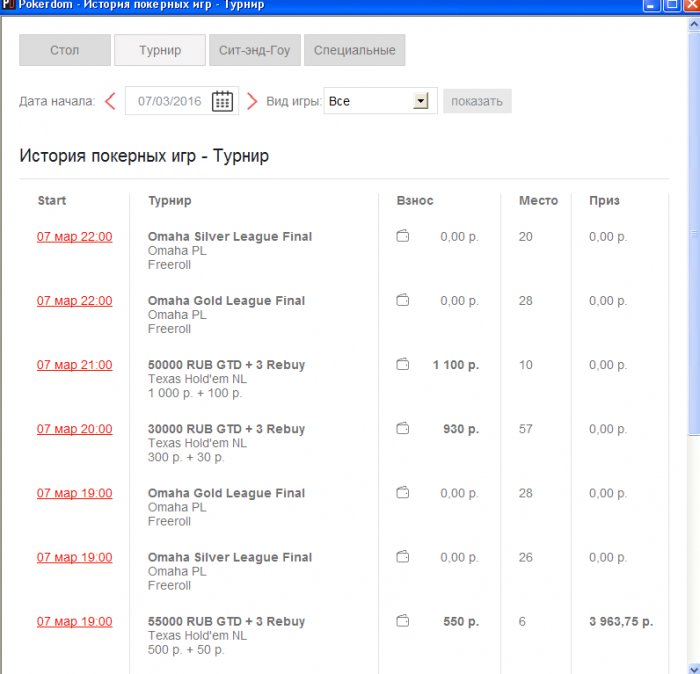
Task: Open 07 мар 22:00 link for Omaha Silver League
Action: pos(75,237)
